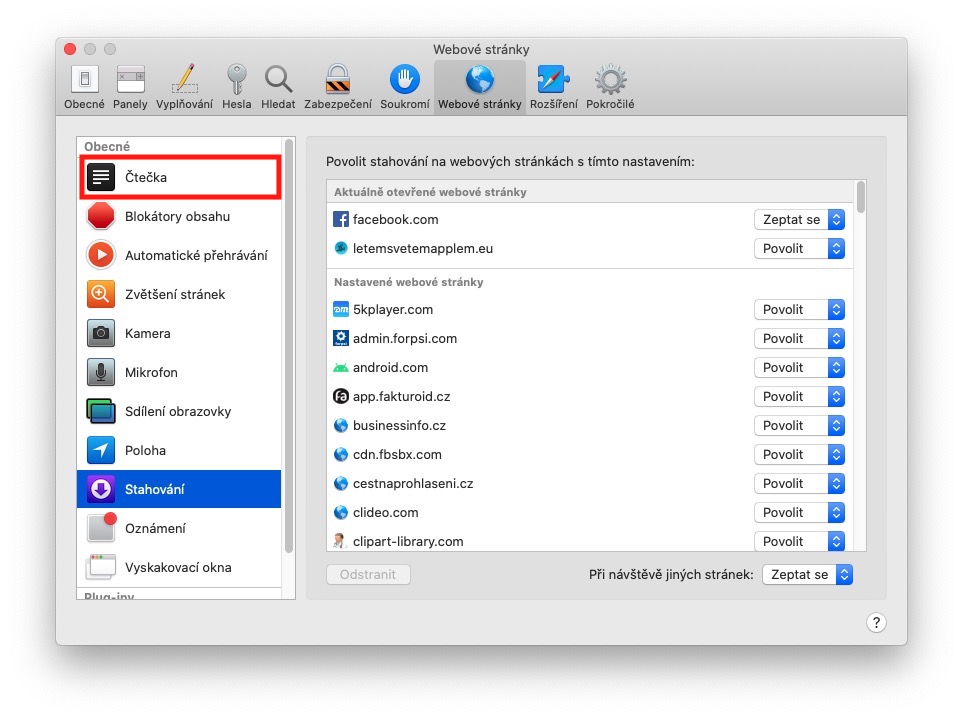Open the Rozšíření extensions pane
The height and width of the screenshot is (719, 963).
pyautogui.click(x=553, y=87)
